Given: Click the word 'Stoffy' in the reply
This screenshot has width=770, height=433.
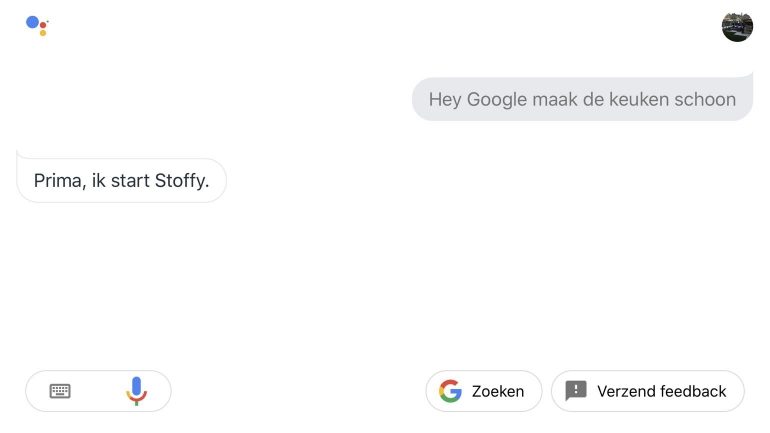Looking at the screenshot, I should coord(181,181).
